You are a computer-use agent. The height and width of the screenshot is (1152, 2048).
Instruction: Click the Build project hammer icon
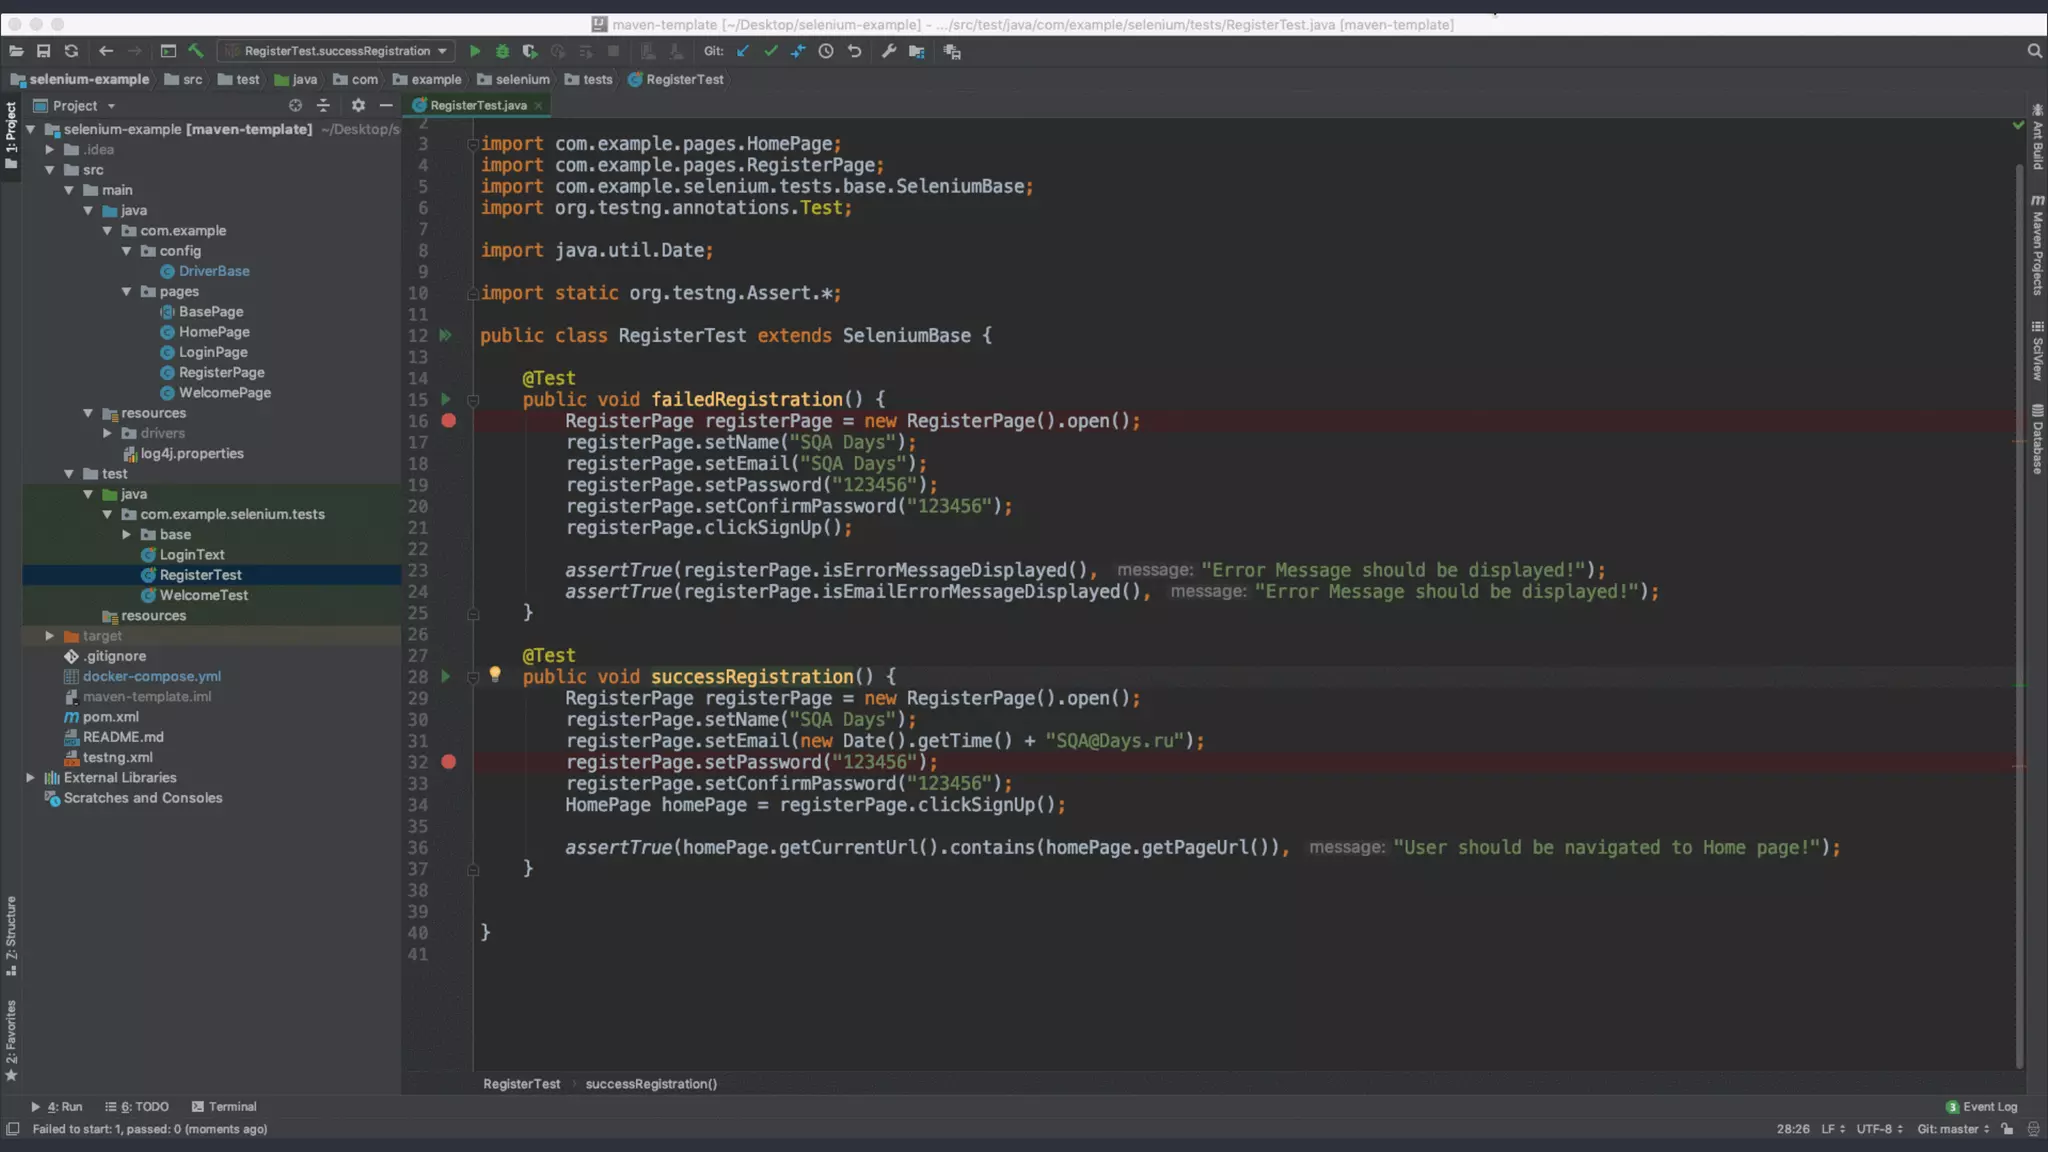click(x=196, y=51)
